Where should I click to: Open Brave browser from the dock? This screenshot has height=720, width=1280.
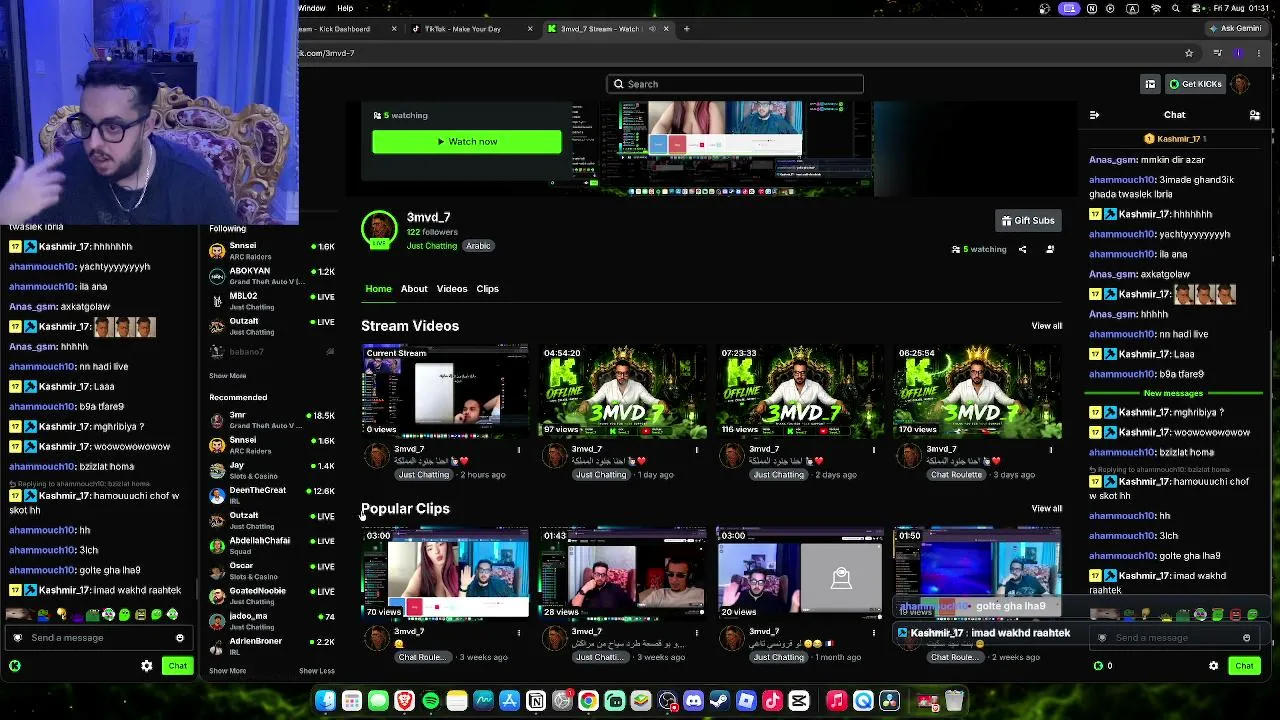pyautogui.click(x=405, y=701)
